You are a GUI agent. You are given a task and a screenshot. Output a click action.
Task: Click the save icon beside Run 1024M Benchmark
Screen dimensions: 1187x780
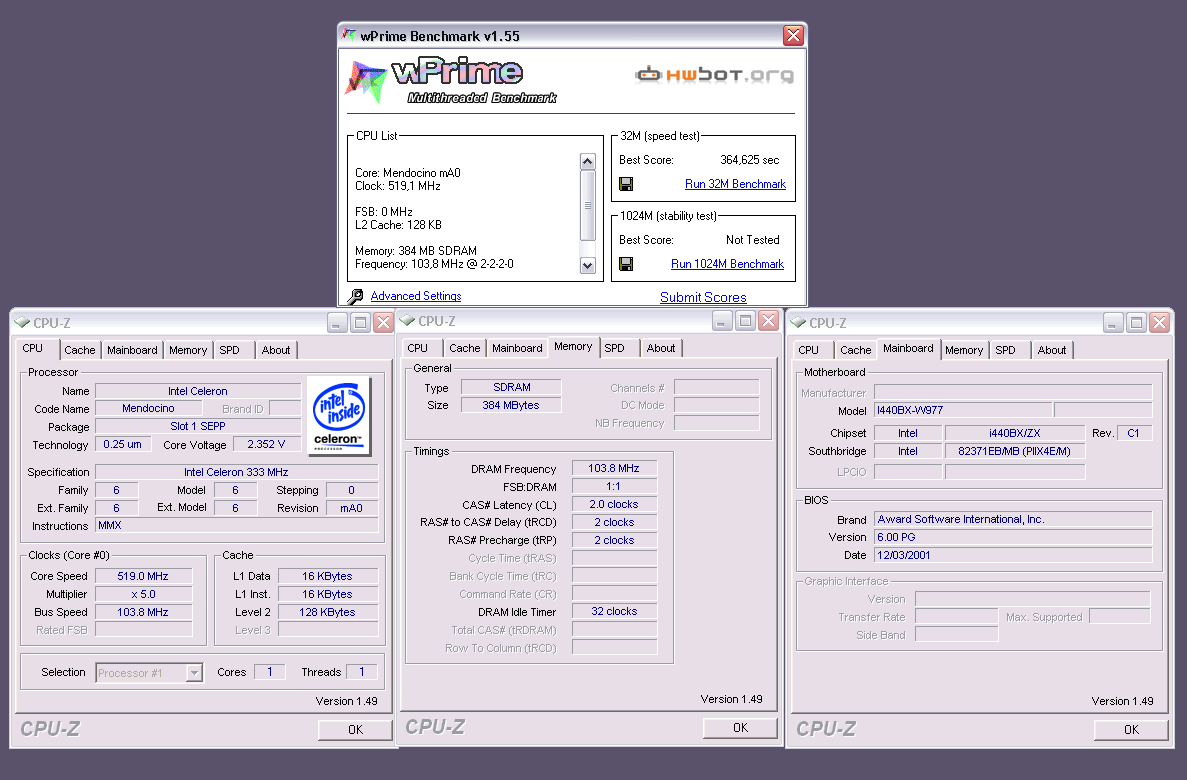click(626, 264)
